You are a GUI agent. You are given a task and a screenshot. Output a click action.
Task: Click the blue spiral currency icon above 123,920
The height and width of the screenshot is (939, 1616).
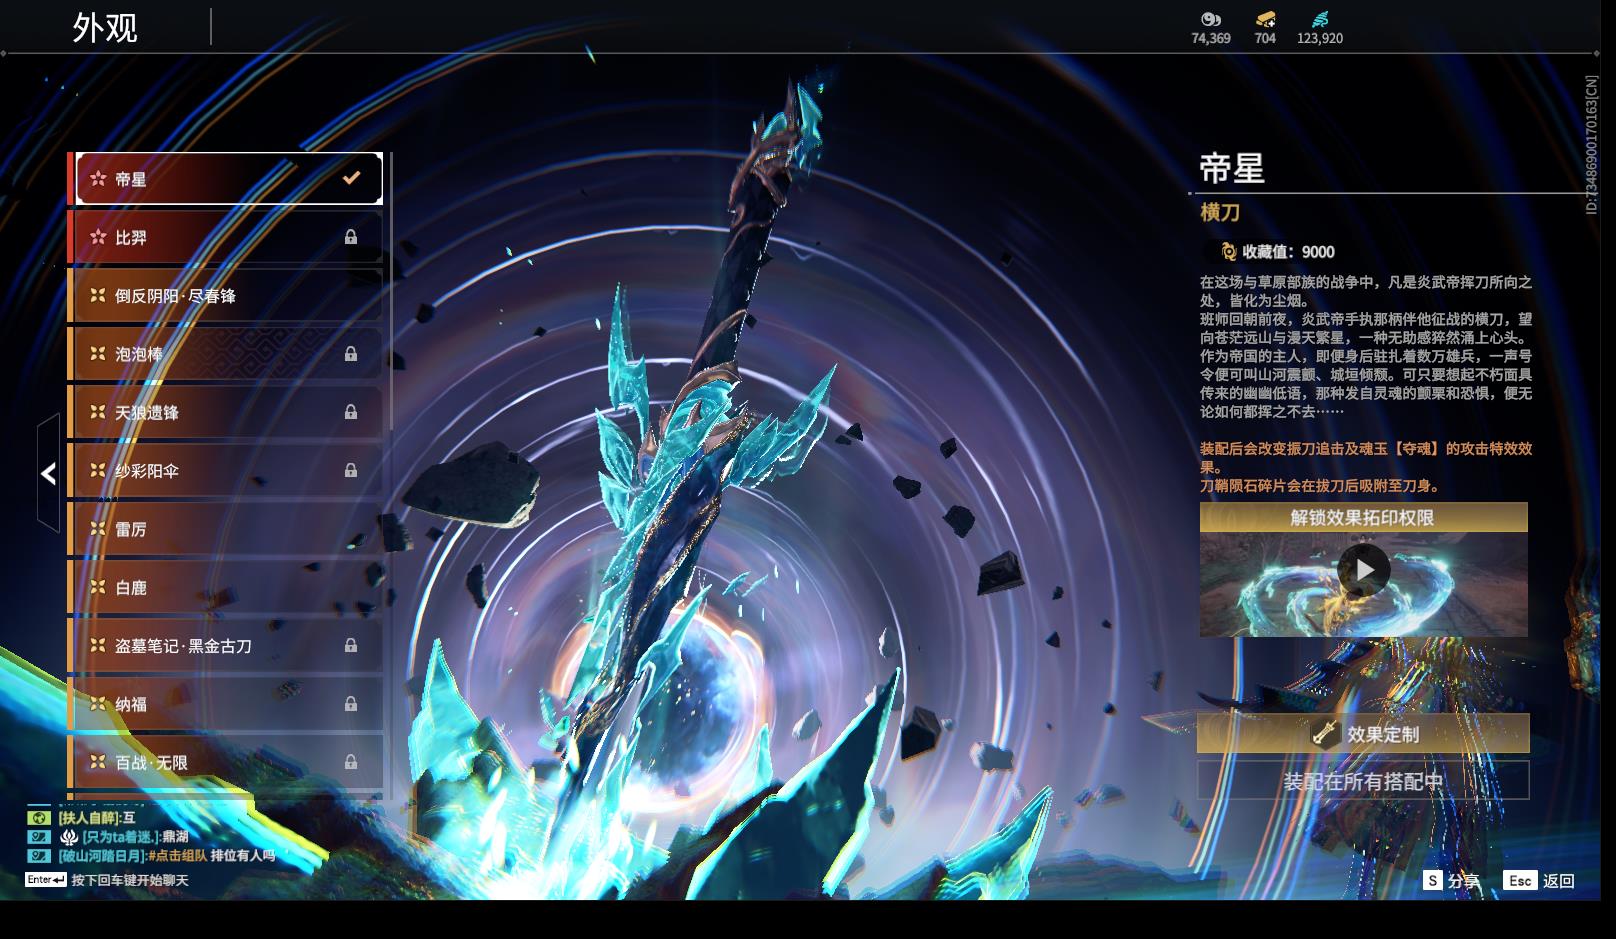1320,19
